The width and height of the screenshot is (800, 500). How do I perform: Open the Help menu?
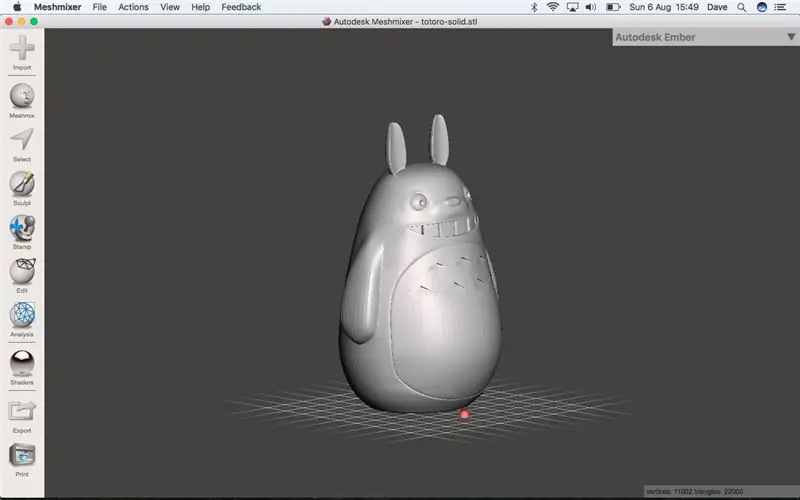click(x=201, y=7)
